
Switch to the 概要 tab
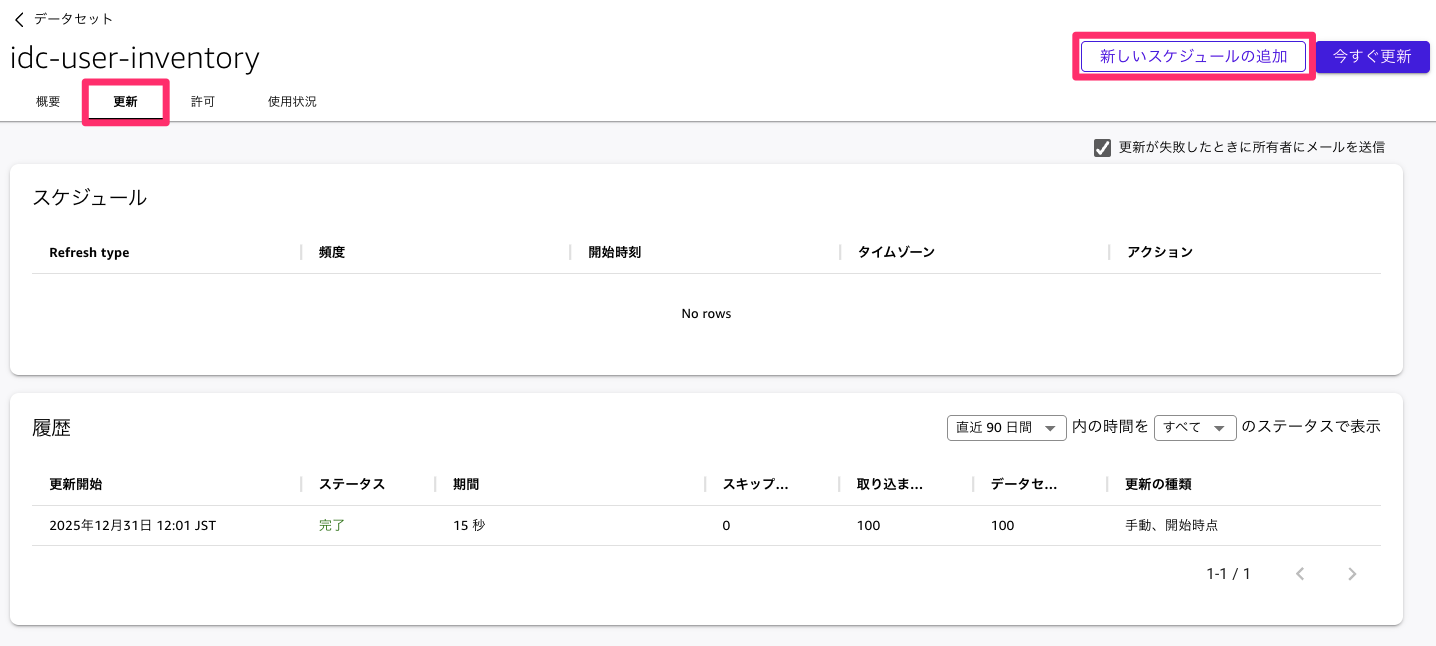pyautogui.click(x=46, y=101)
